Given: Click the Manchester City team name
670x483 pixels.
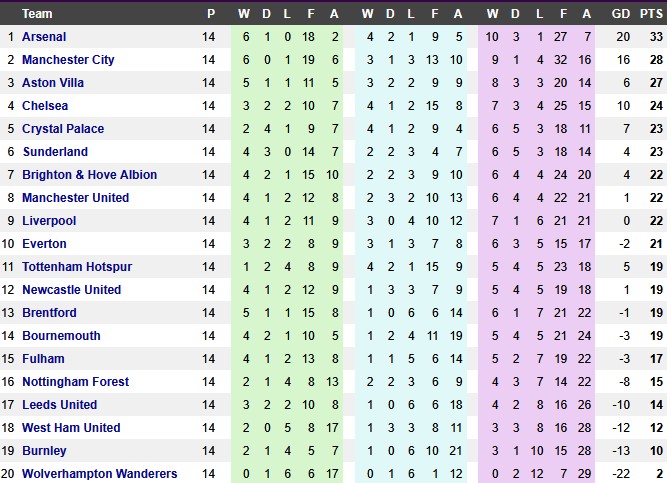Looking at the screenshot, I should tap(68, 59).
